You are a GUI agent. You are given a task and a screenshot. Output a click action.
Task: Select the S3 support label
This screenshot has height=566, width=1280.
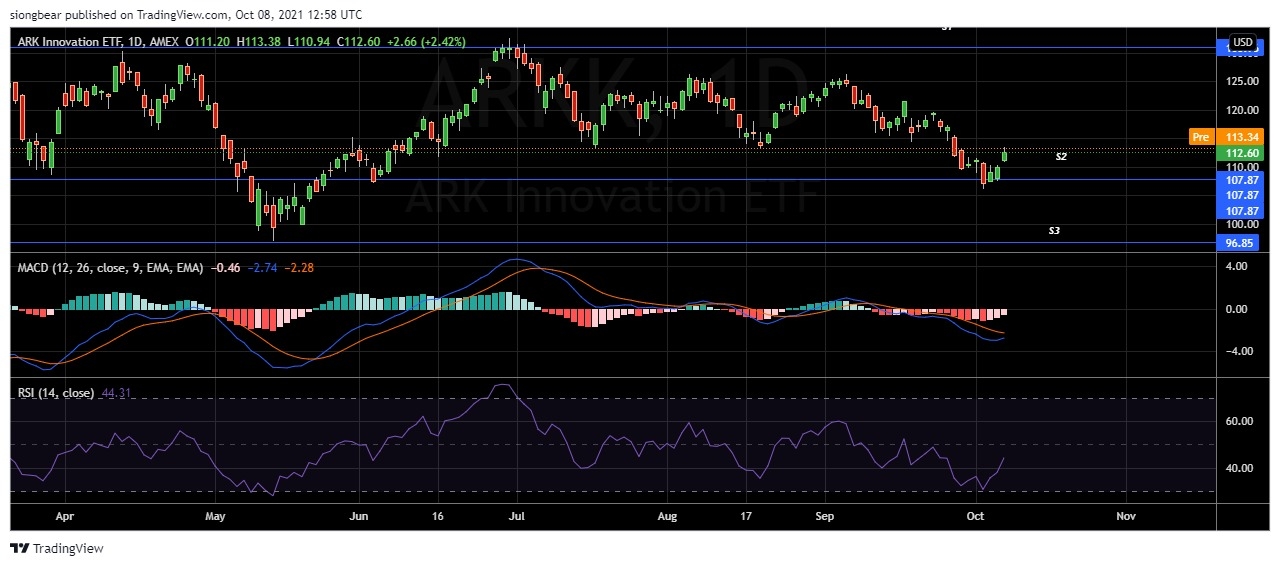pyautogui.click(x=1054, y=231)
